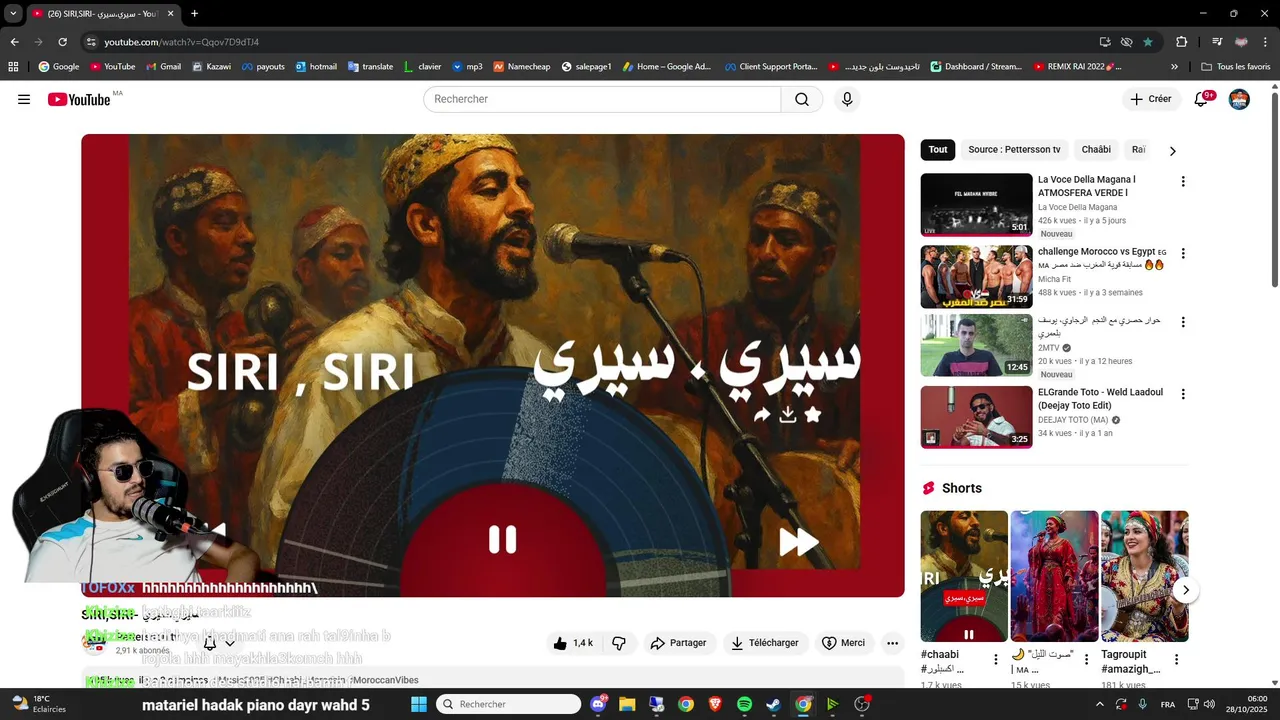Start voice search with microphone icon
Image resolution: width=1280 pixels, height=720 pixels.
(x=847, y=99)
